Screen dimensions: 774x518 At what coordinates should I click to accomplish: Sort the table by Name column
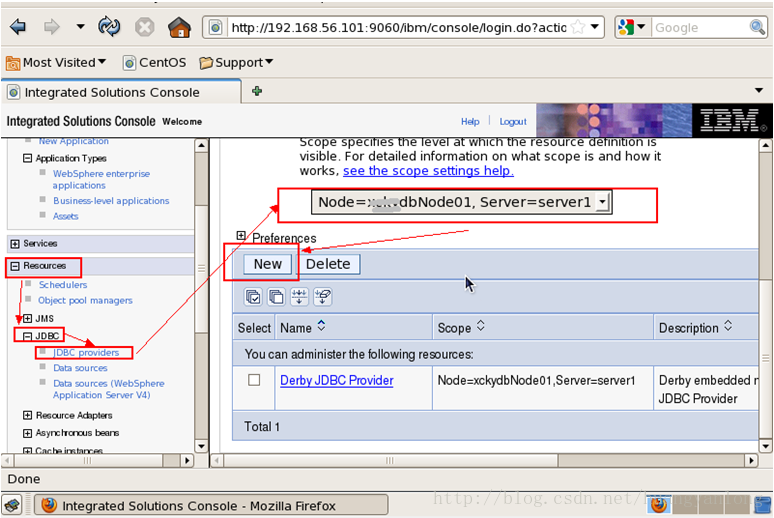(x=321, y=326)
